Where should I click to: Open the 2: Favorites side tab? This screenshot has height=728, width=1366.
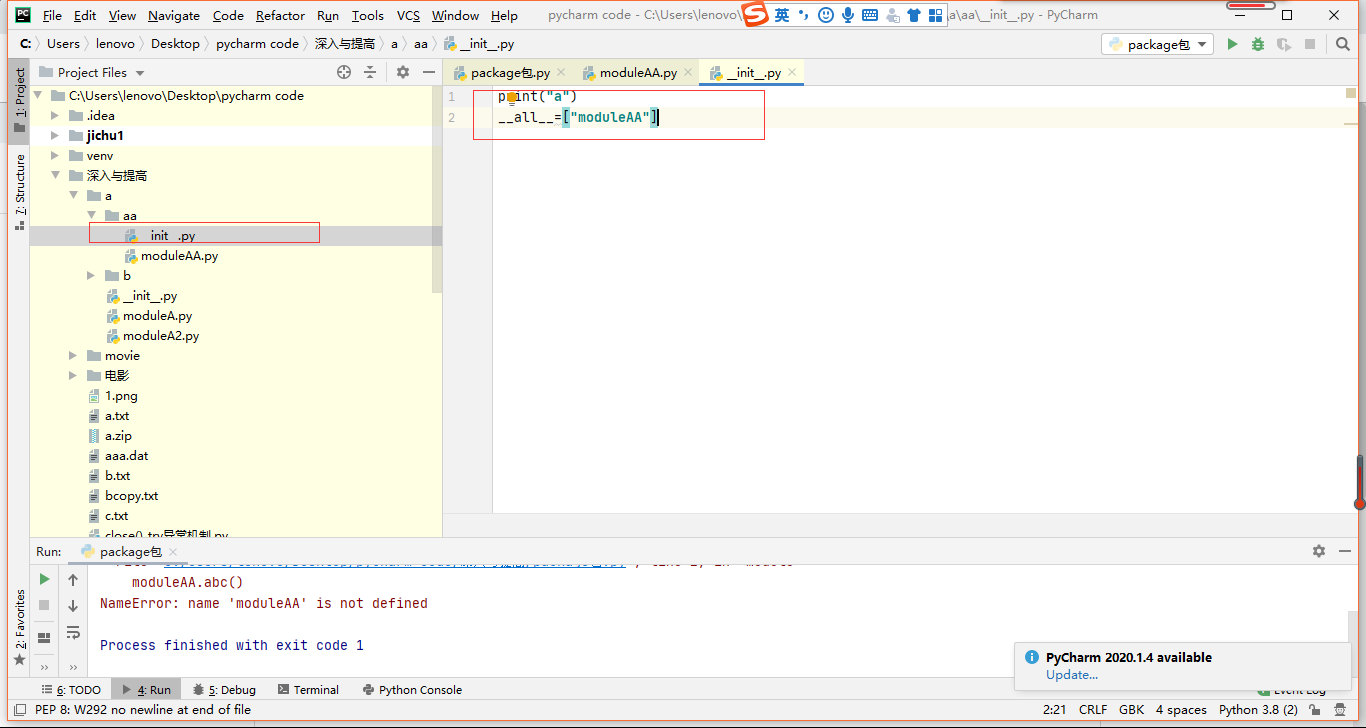point(19,626)
